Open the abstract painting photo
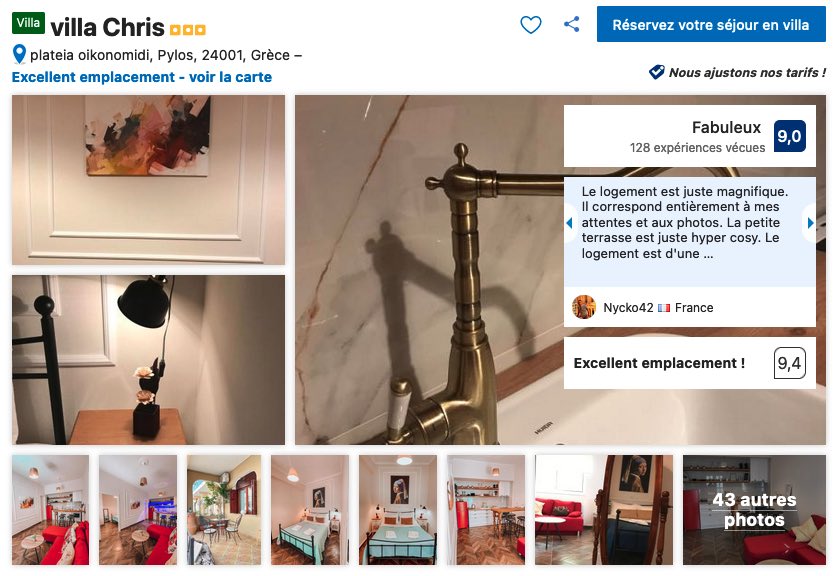The image size is (837, 576). 148,180
